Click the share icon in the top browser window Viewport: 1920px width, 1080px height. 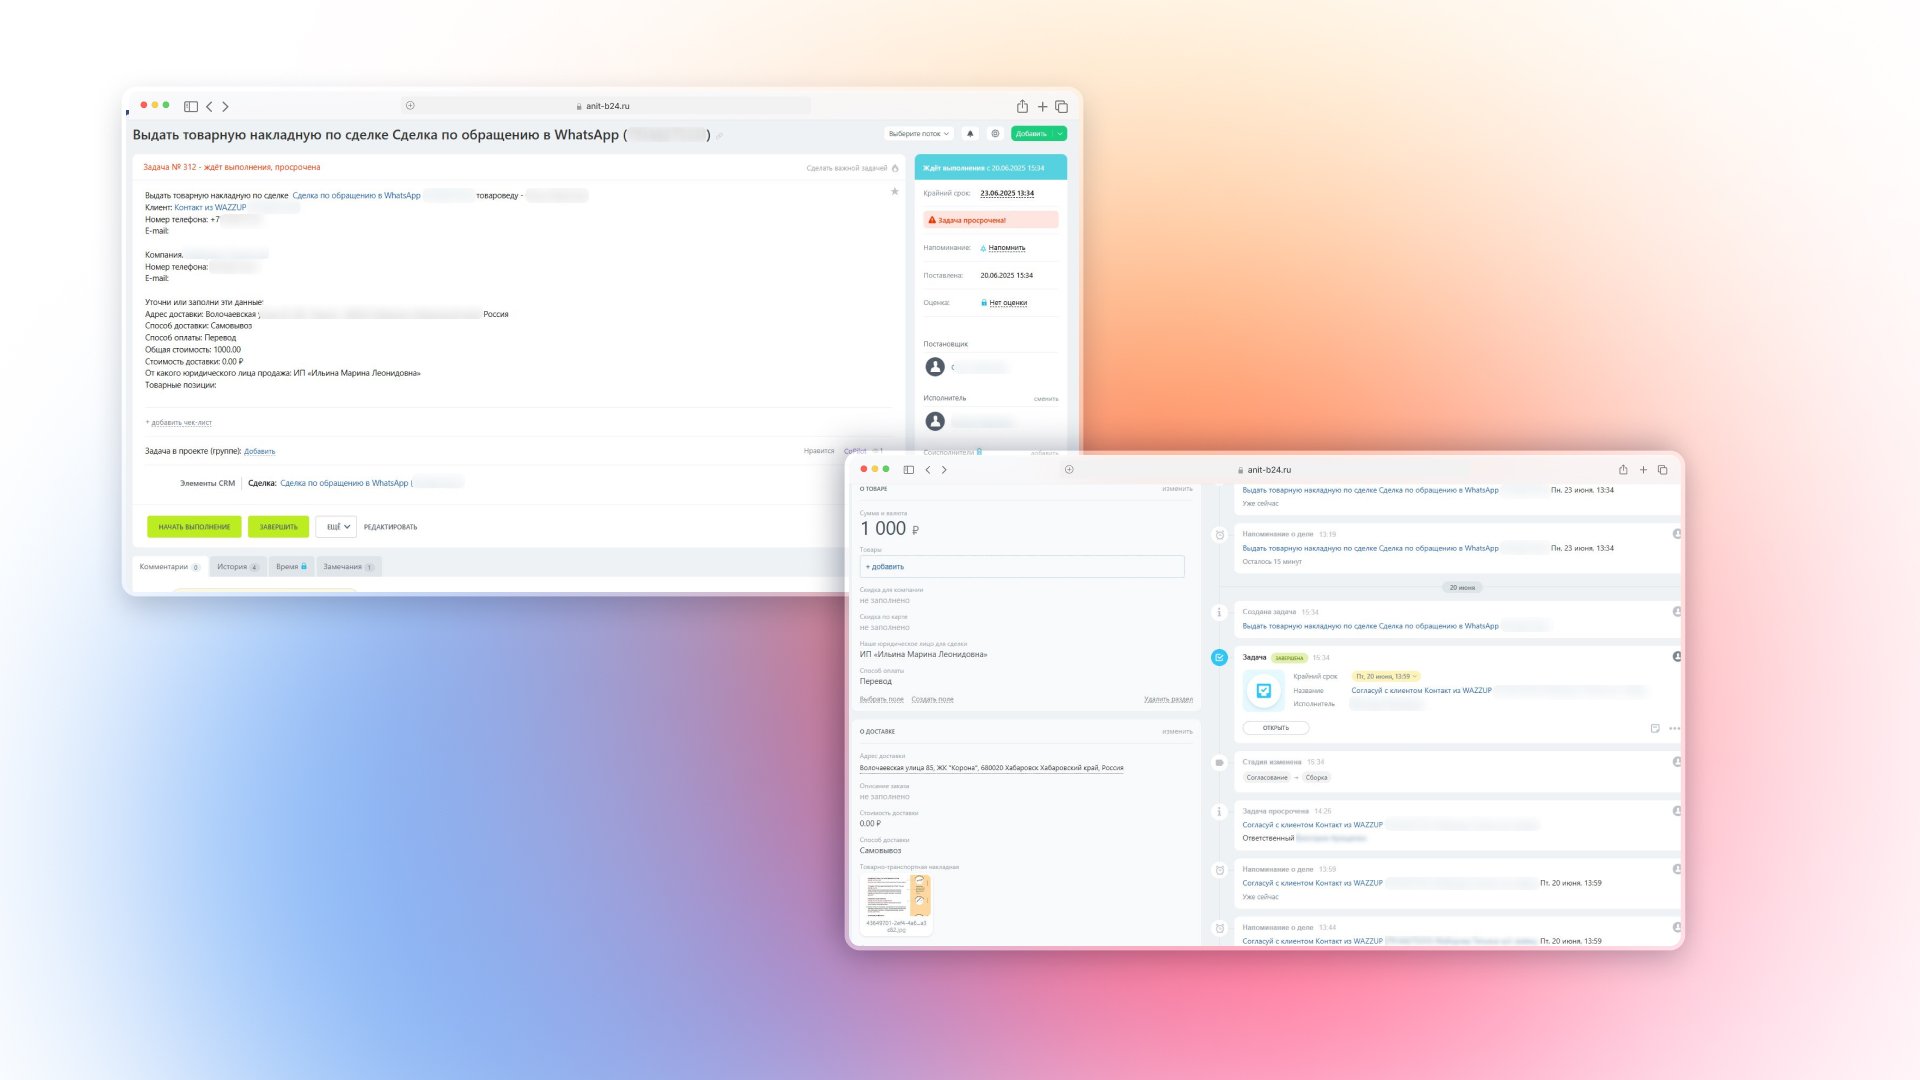click(x=1022, y=106)
